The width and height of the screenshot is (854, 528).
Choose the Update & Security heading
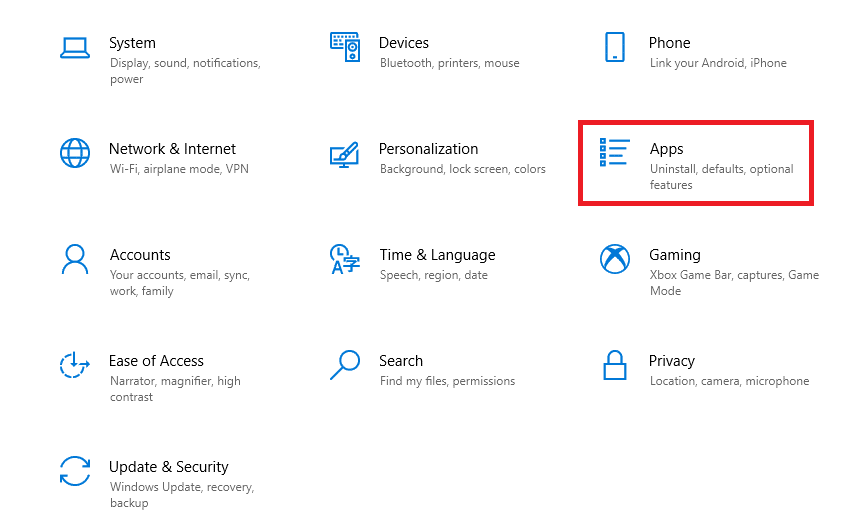(x=168, y=467)
